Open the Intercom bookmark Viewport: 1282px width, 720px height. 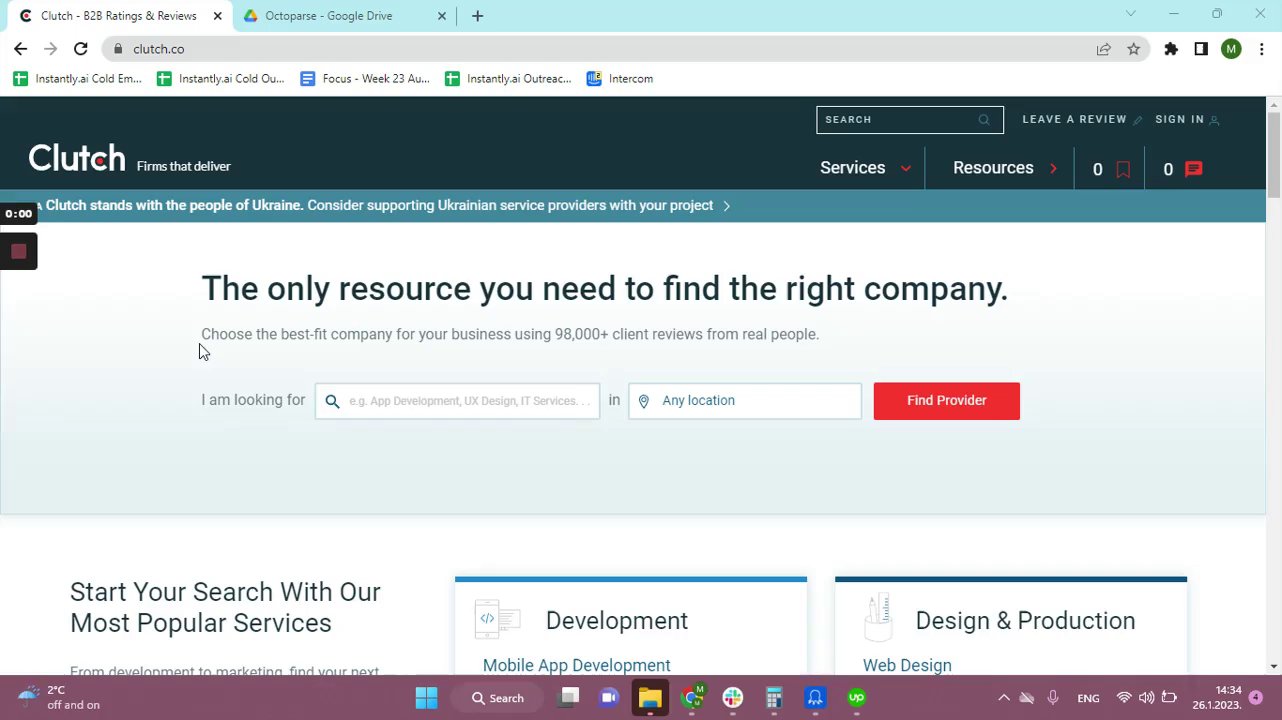click(x=620, y=79)
